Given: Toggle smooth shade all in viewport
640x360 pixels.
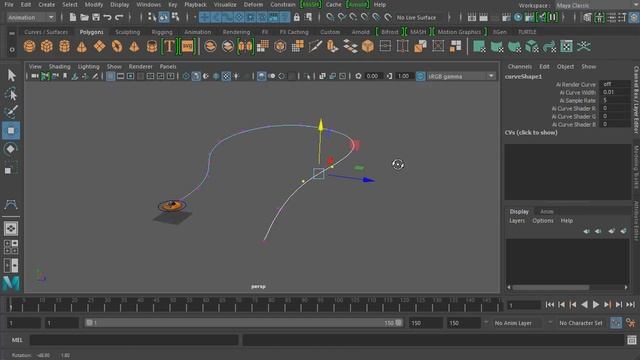Looking at the screenshot, I should coord(196,76).
